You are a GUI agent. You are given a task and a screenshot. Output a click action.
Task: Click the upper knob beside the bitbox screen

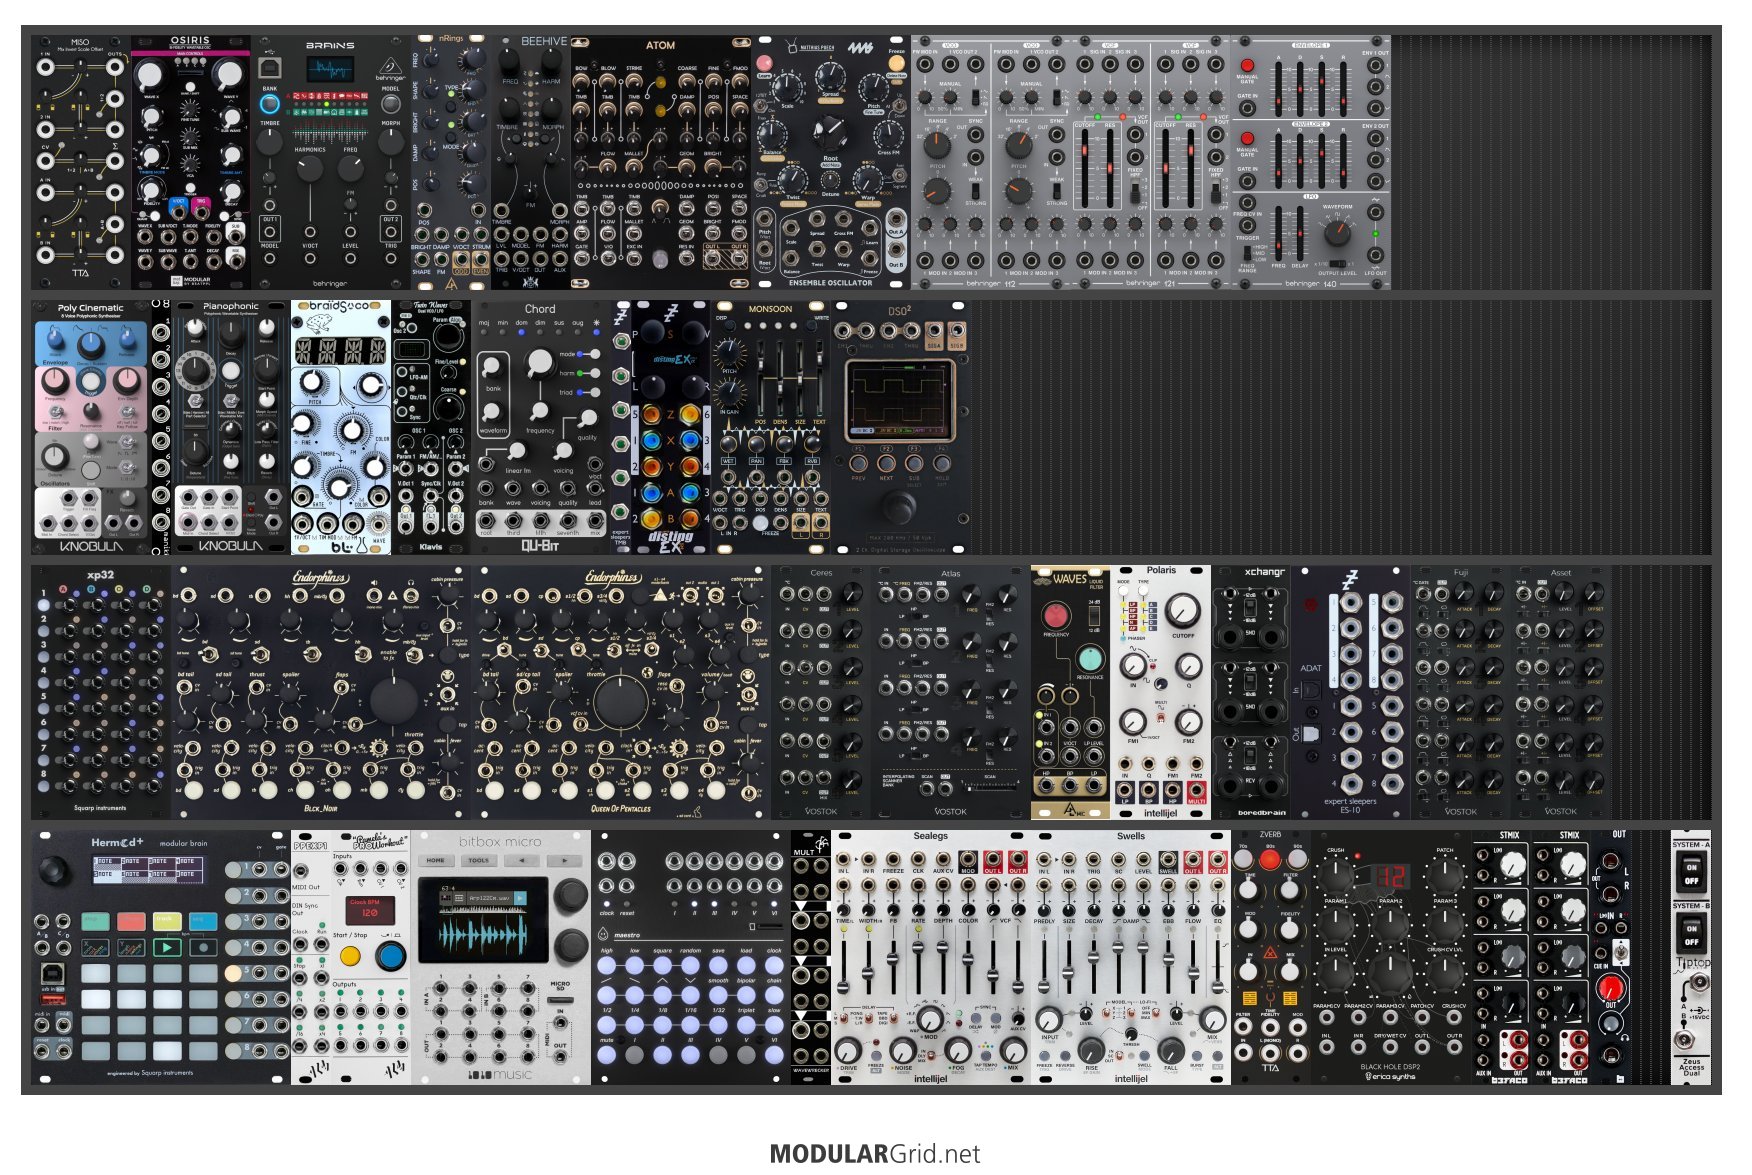click(571, 893)
